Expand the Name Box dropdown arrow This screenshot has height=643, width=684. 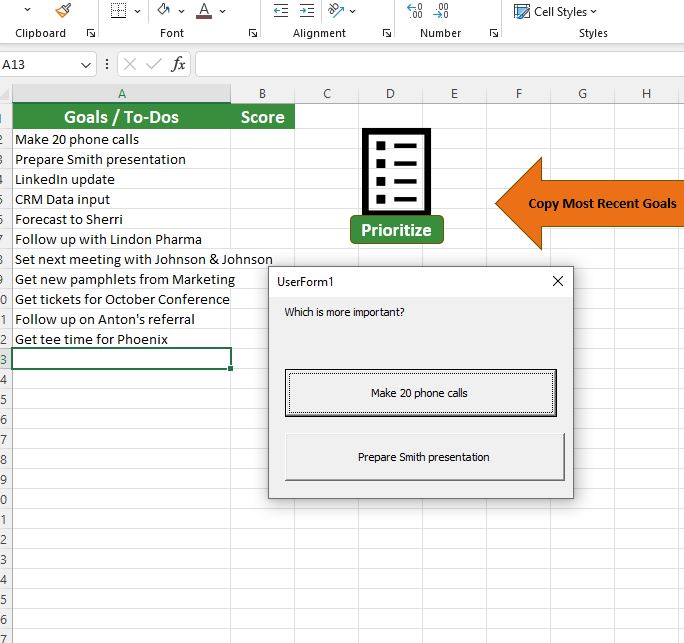click(86, 65)
